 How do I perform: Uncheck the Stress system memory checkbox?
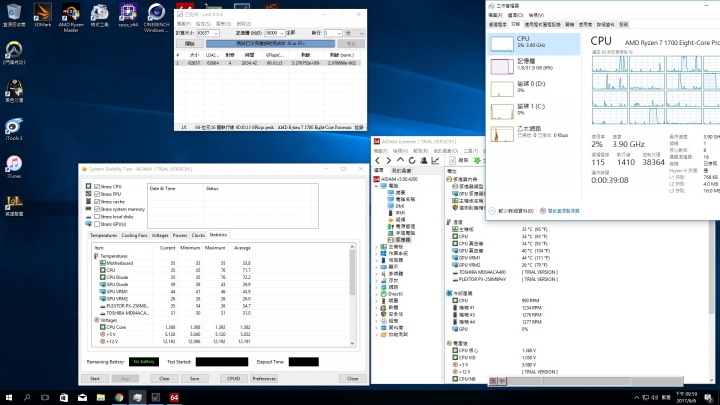point(97,209)
